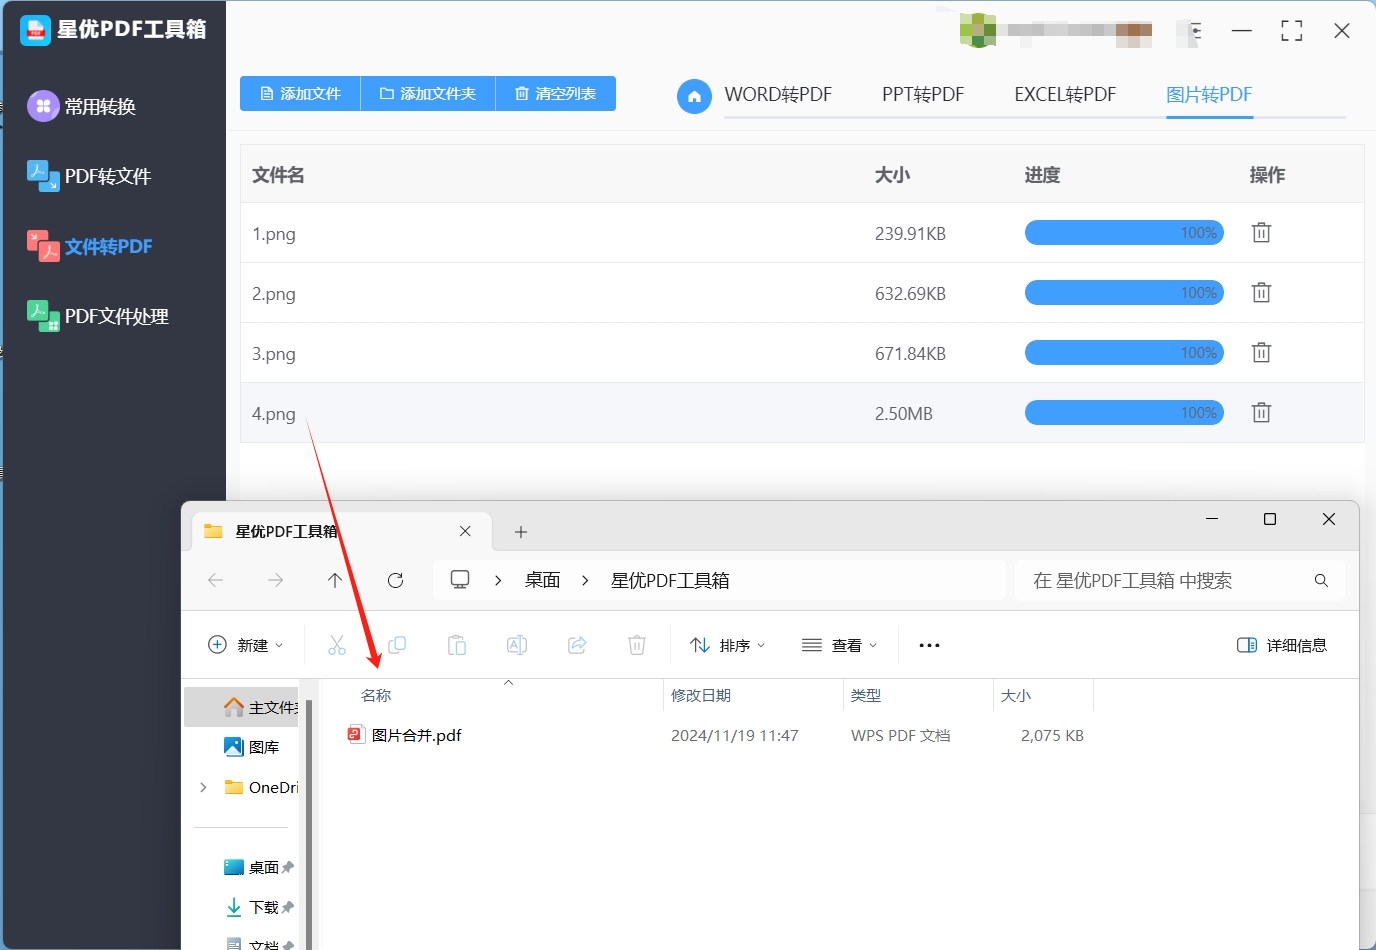Image resolution: width=1376 pixels, height=950 pixels.
Task: Open 常用转换 in the sidebar
Action: (x=82, y=106)
